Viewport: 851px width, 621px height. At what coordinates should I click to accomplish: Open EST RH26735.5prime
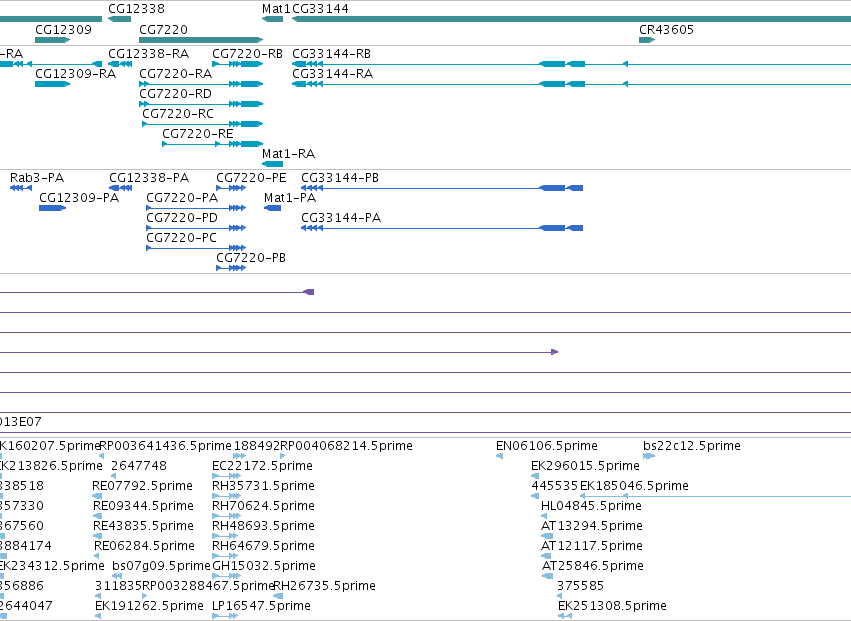pyautogui.click(x=324, y=586)
